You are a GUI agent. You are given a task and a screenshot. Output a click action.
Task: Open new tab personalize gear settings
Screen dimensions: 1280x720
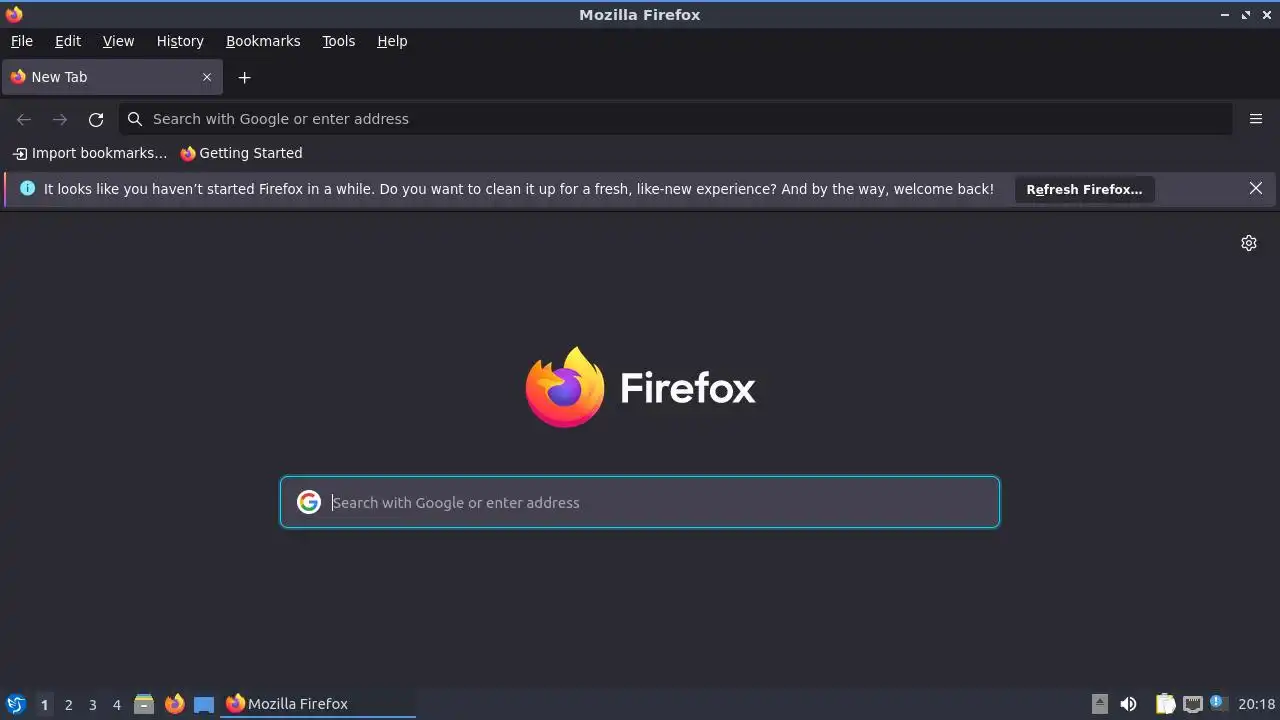(x=1249, y=243)
